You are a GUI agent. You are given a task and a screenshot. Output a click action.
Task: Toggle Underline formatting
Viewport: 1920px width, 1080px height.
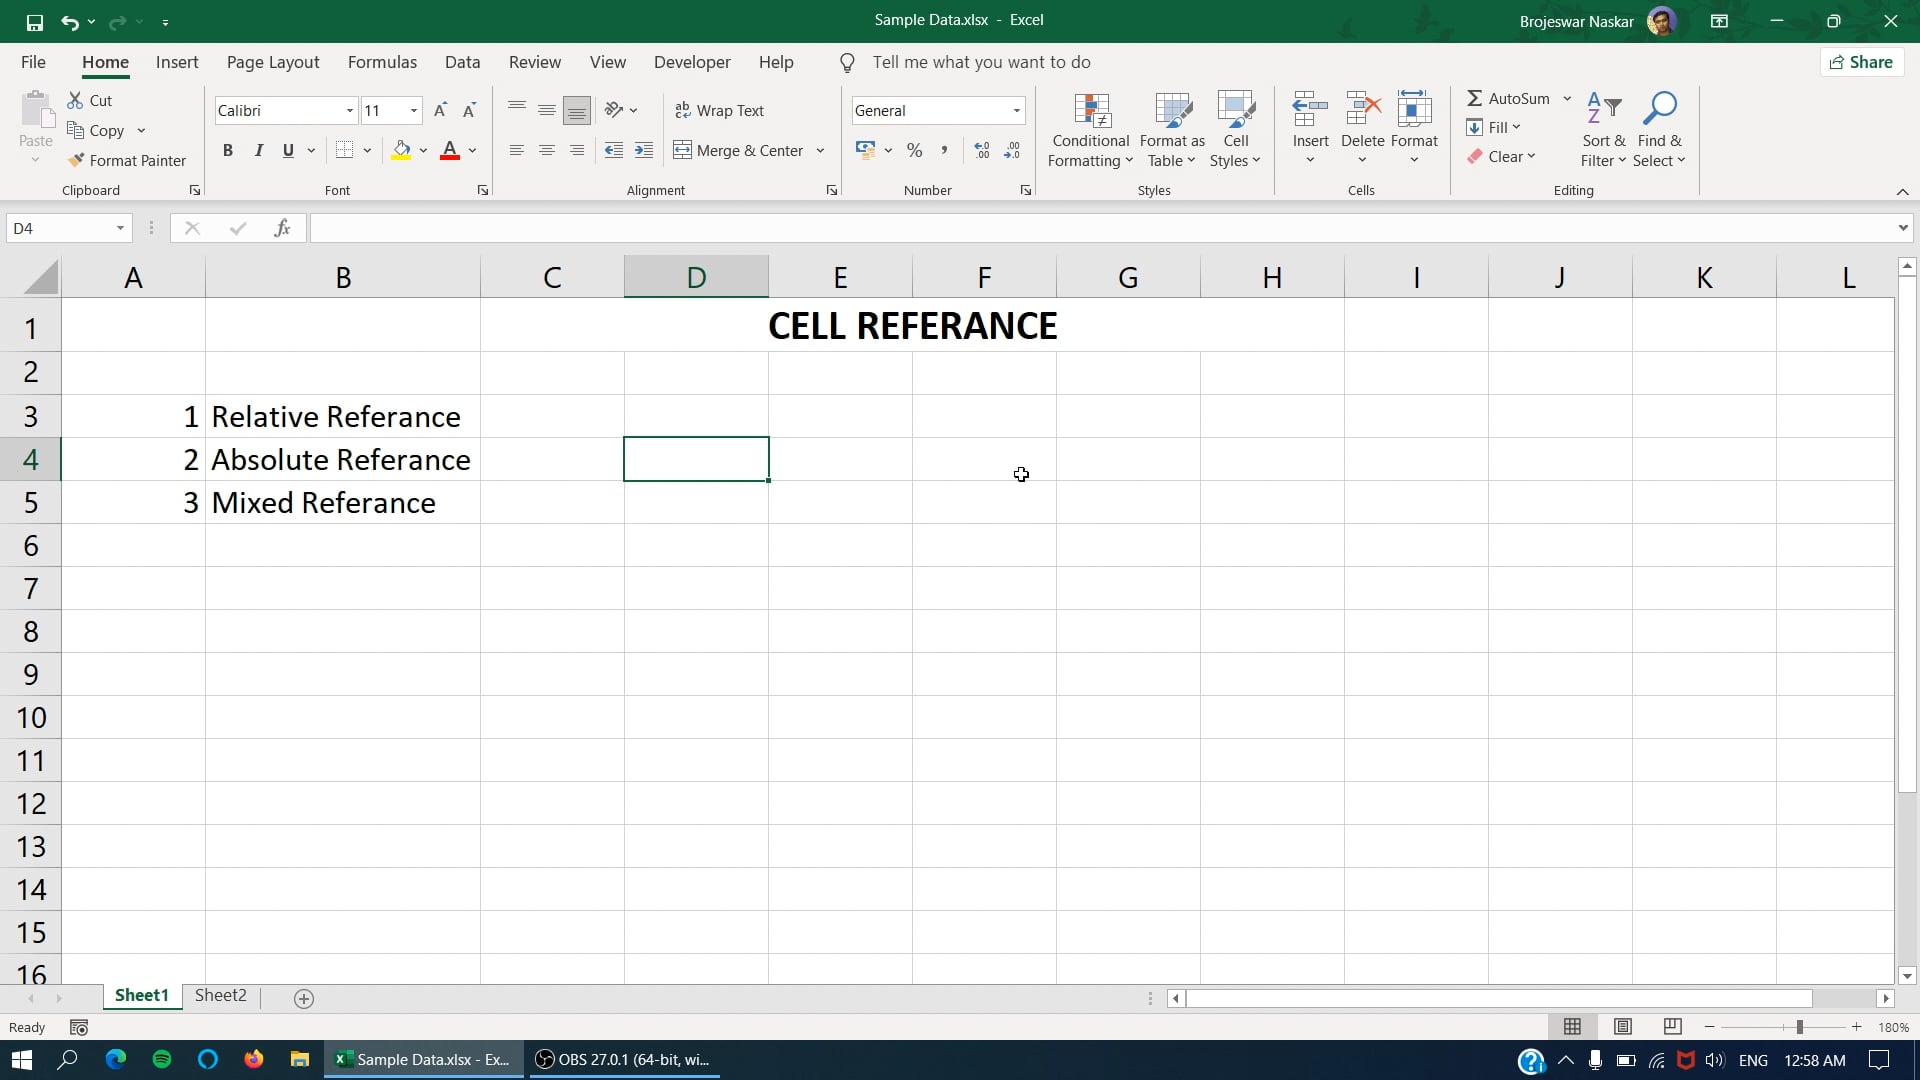click(288, 150)
